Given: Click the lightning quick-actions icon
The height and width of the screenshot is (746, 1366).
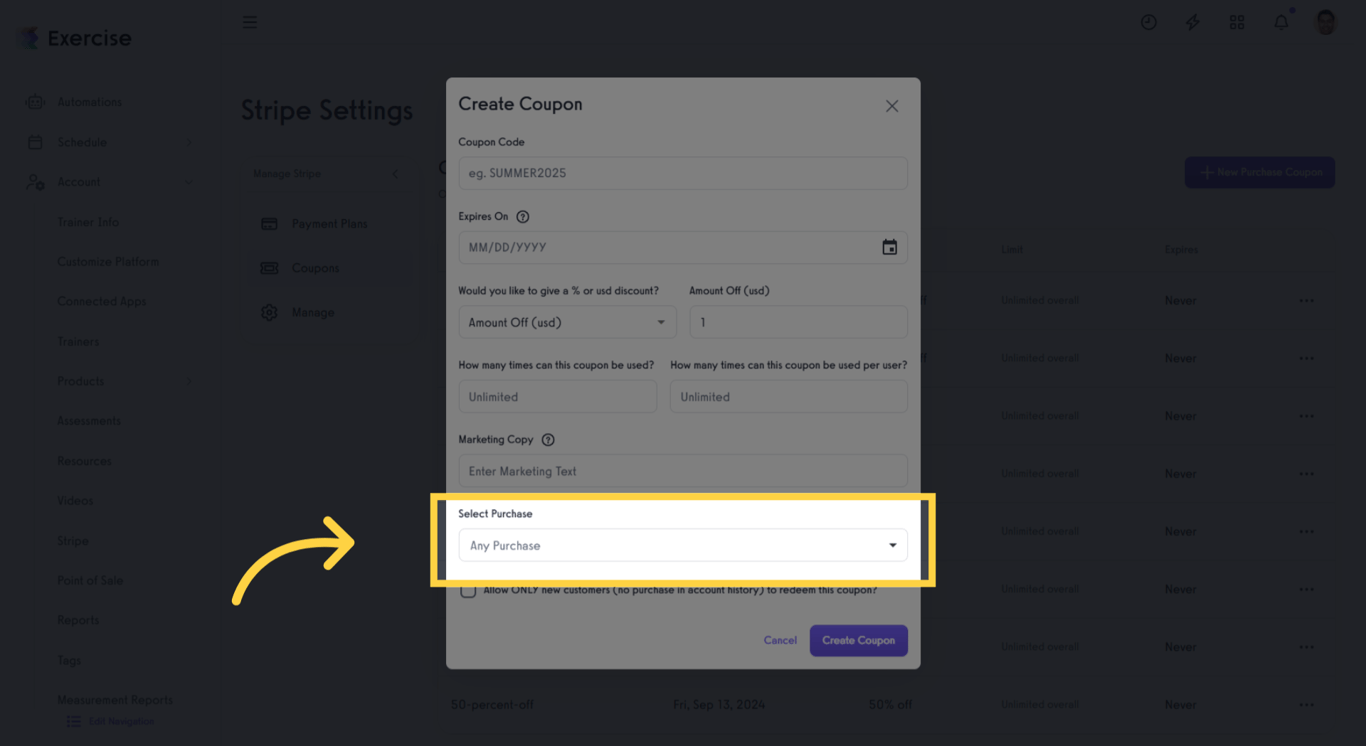Looking at the screenshot, I should 1192,21.
